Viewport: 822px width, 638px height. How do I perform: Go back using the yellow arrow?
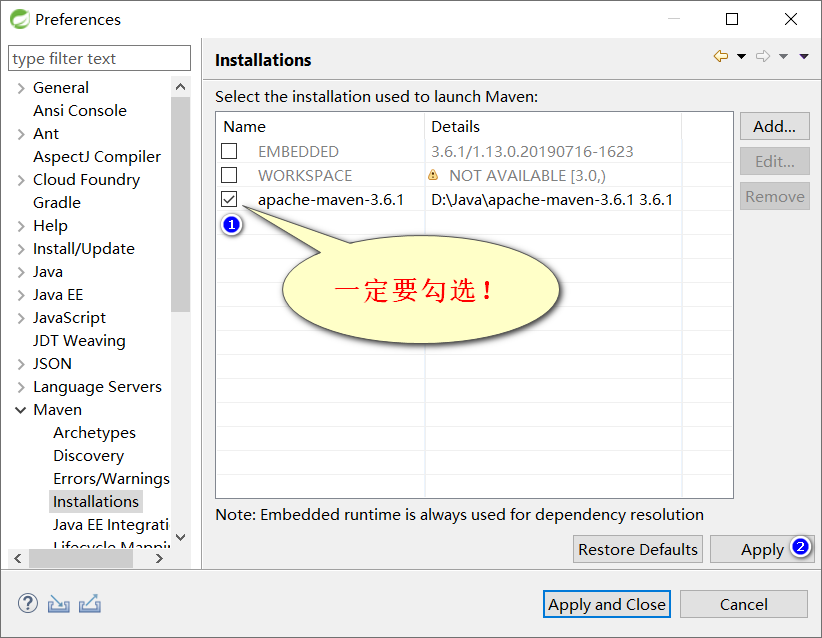tap(721, 56)
